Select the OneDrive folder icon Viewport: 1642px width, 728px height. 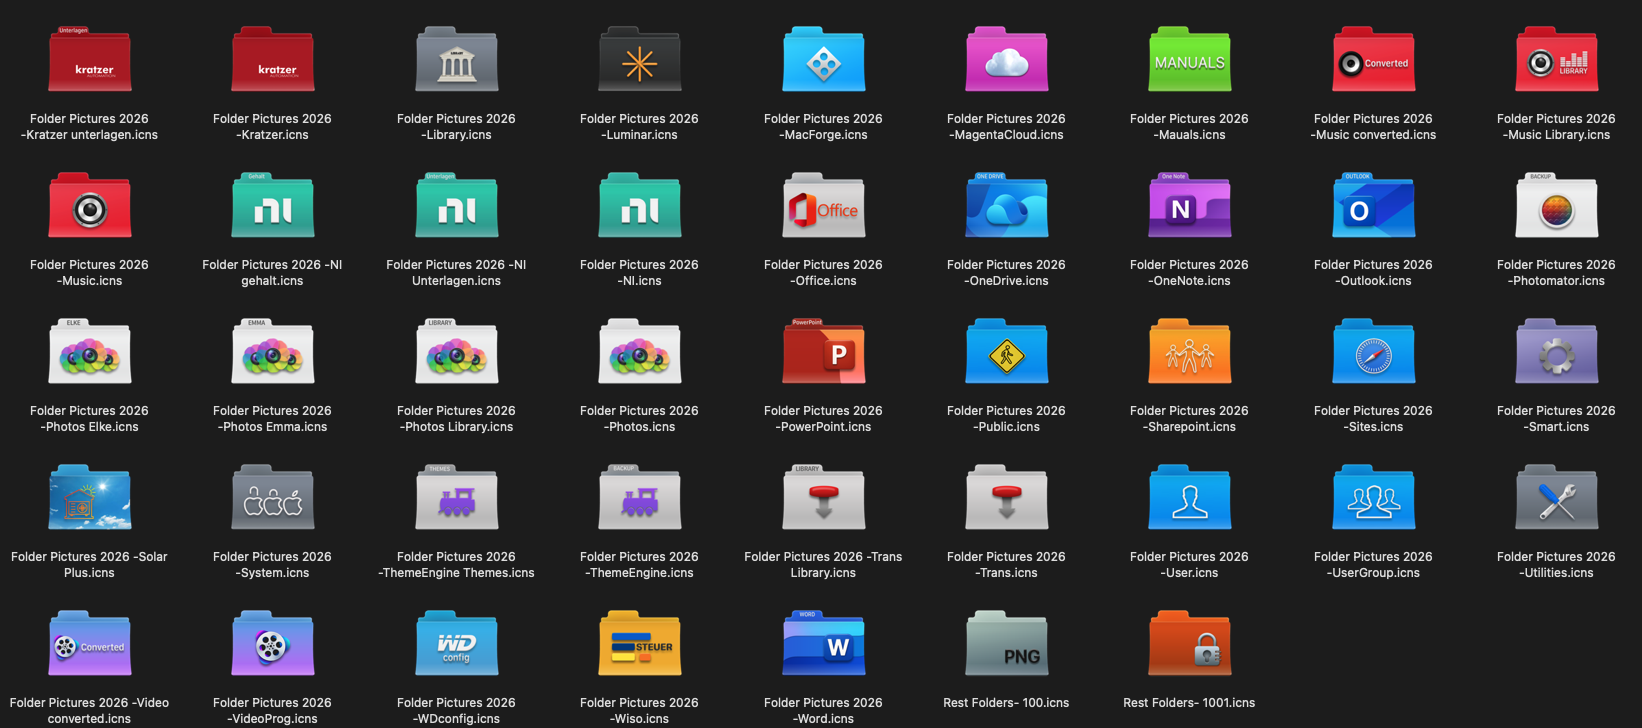[x=1006, y=208]
